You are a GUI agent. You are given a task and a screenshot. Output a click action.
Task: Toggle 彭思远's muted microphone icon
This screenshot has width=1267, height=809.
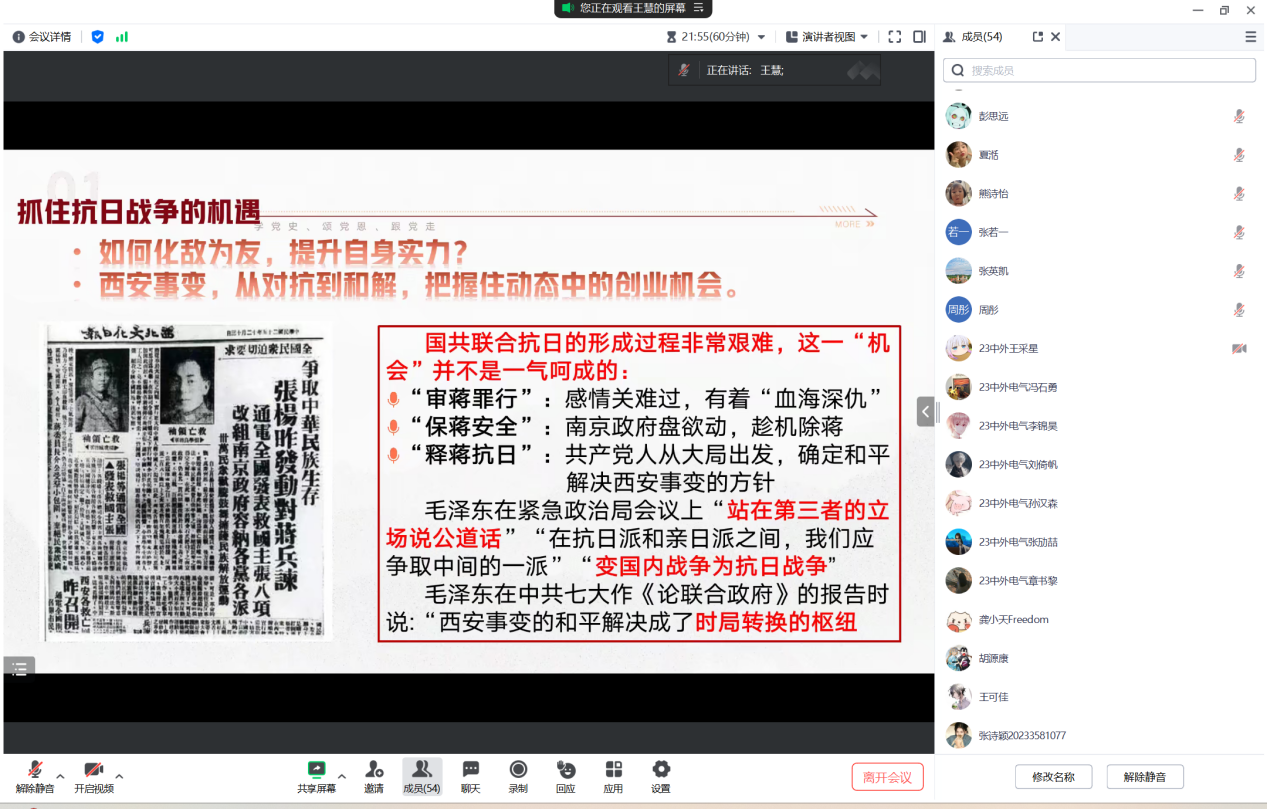click(1239, 116)
